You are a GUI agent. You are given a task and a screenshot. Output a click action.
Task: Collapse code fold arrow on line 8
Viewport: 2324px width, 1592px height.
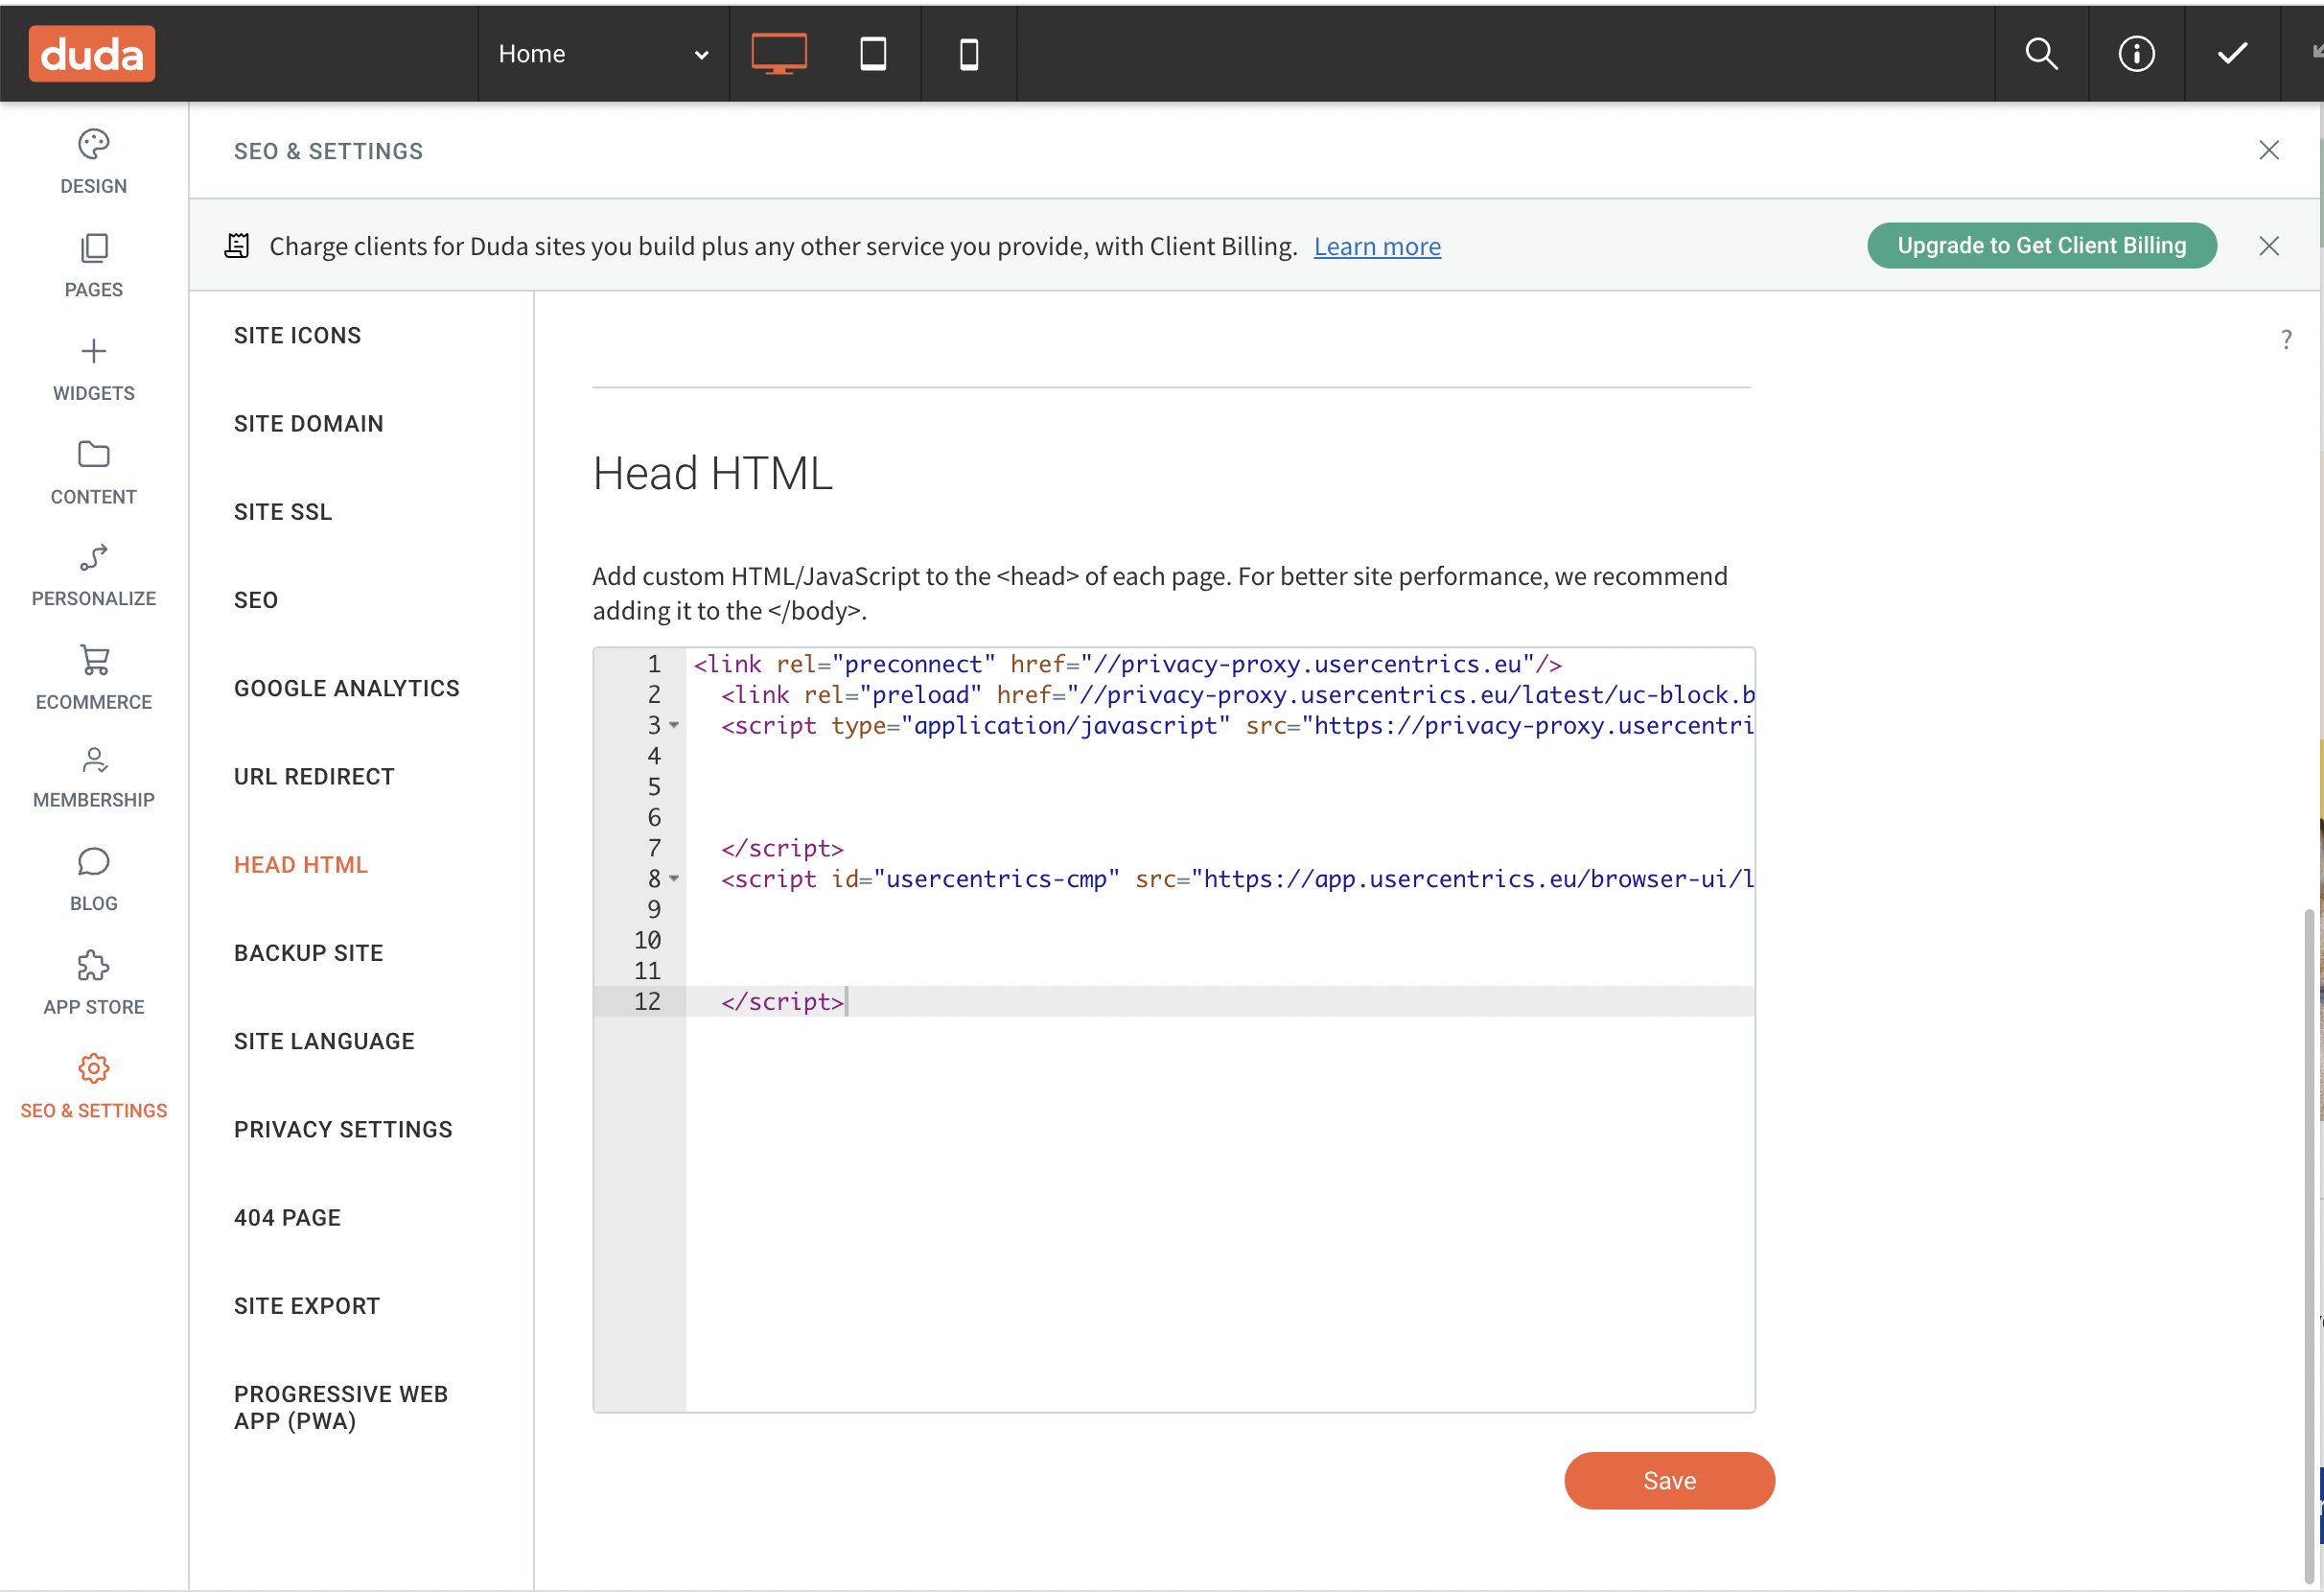tap(674, 878)
